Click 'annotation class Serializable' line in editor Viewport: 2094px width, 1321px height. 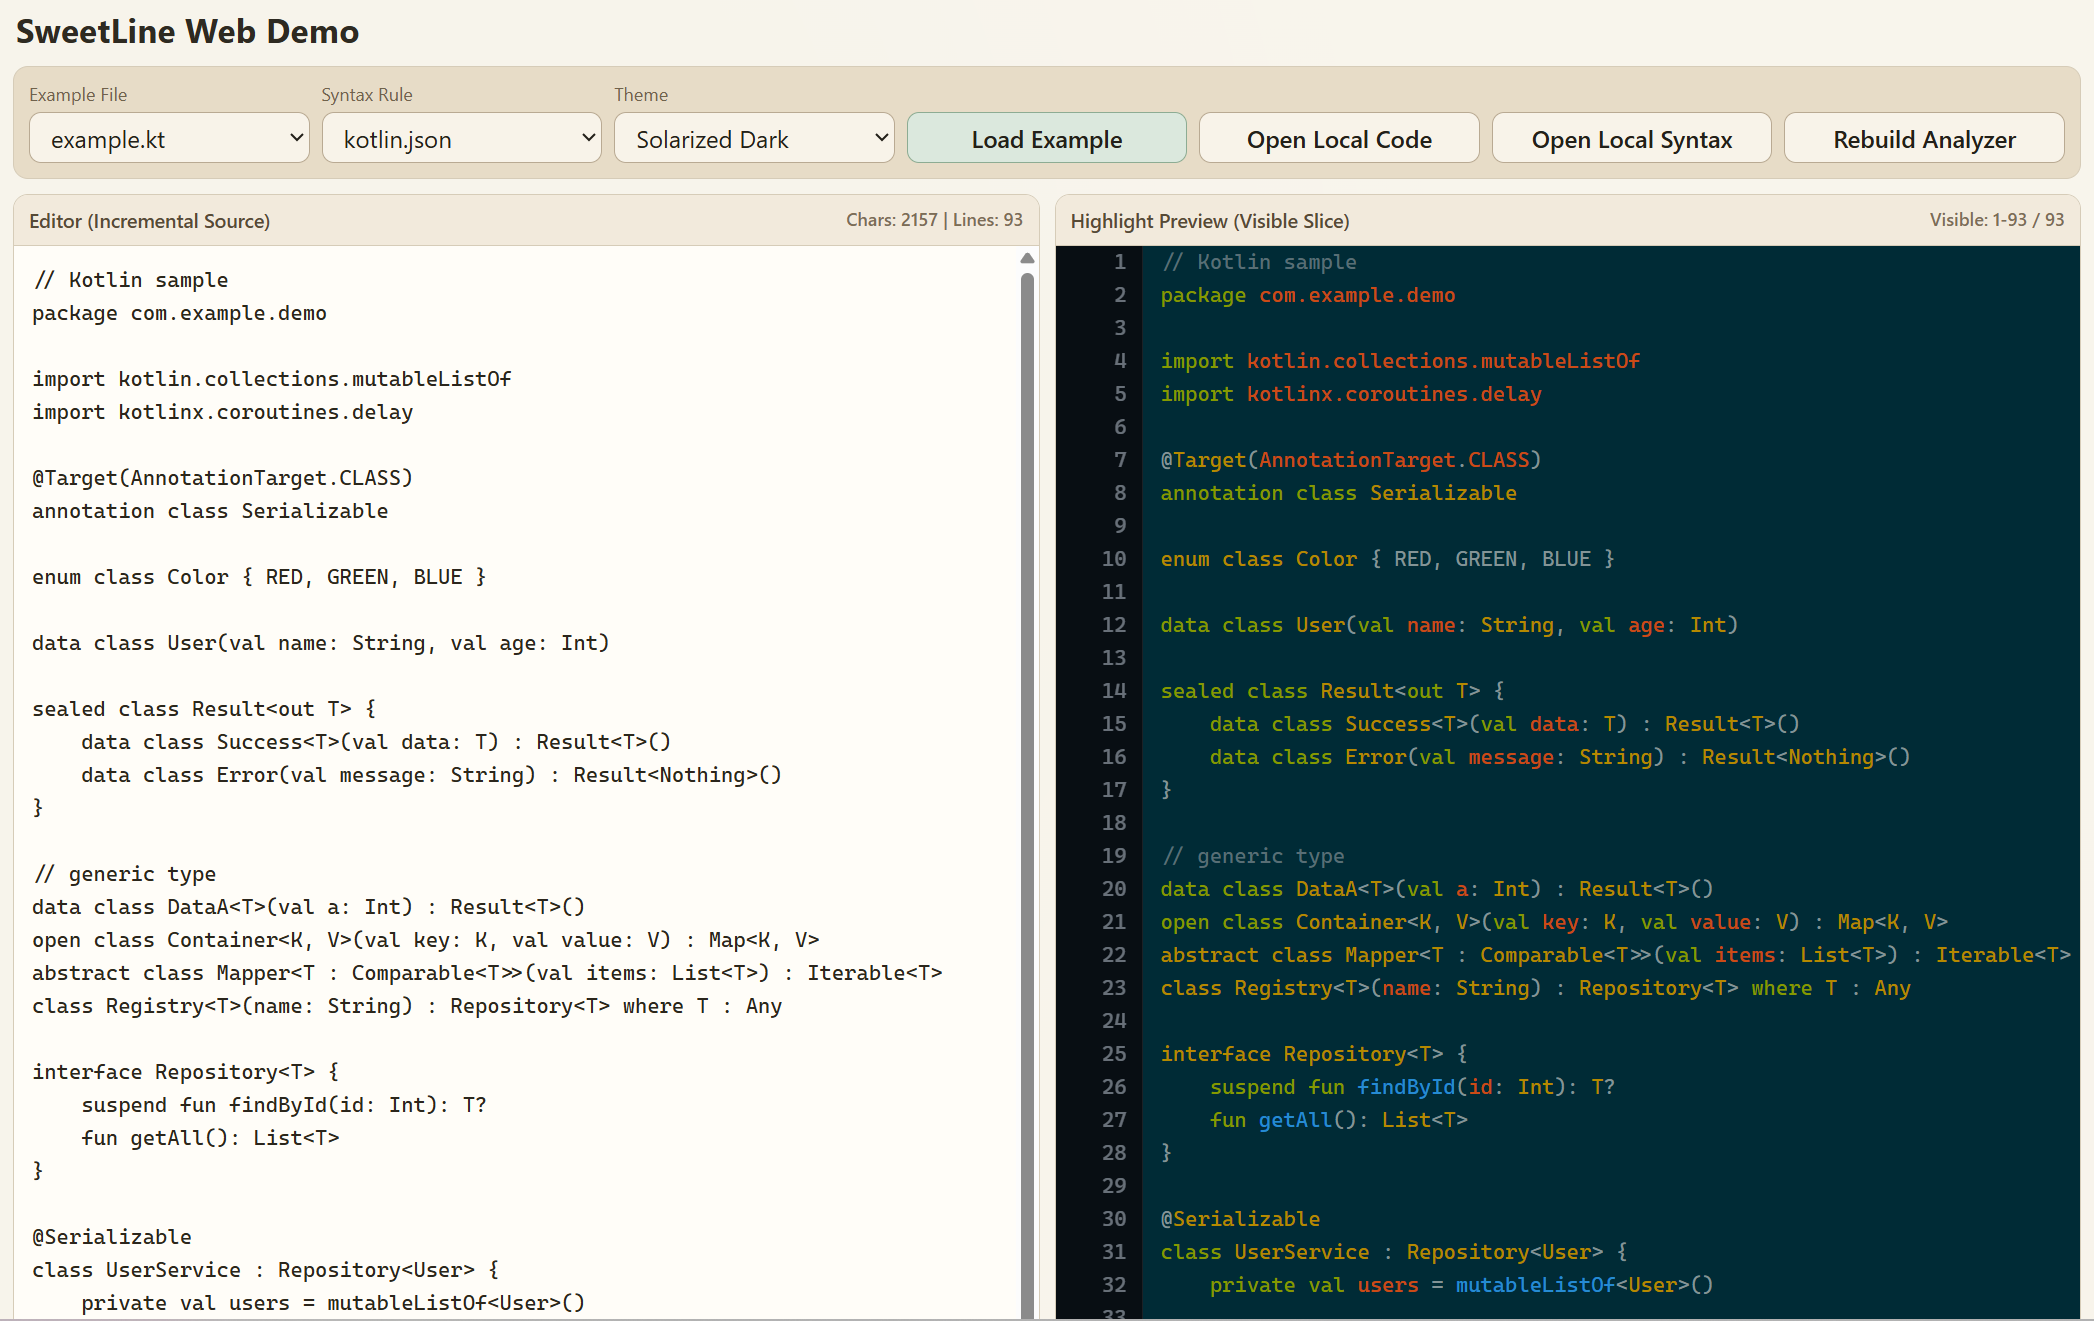click(210, 511)
